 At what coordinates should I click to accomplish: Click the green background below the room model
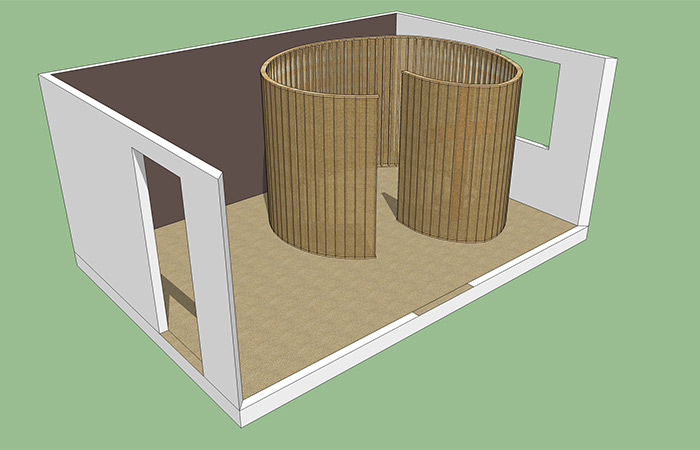[x=450, y=400]
